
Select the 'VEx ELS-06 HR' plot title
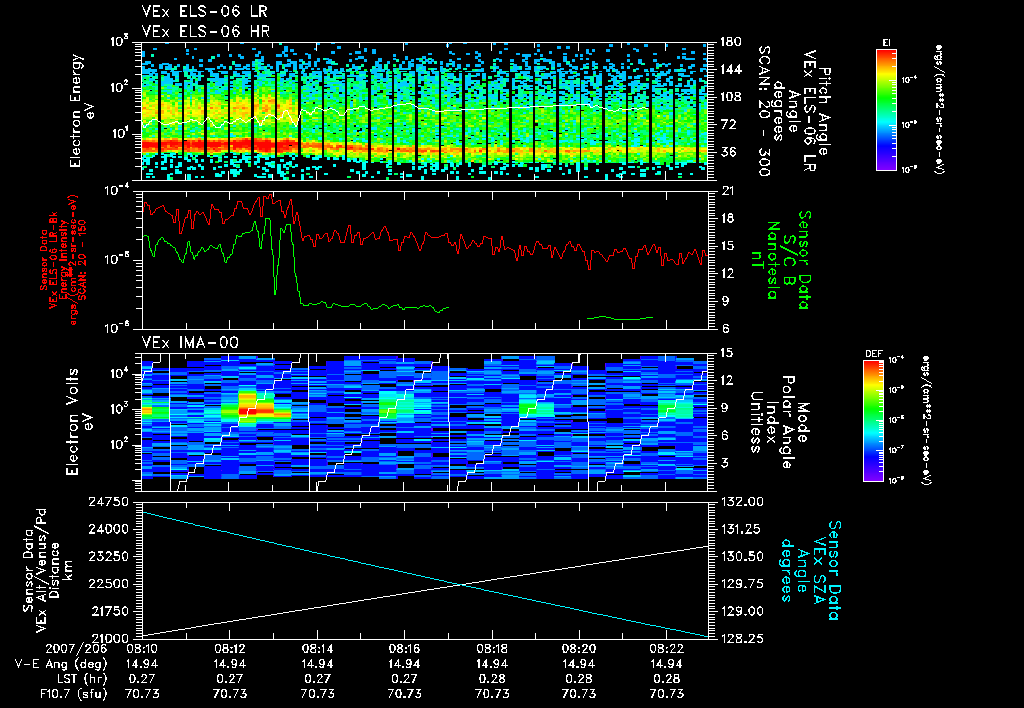pyautogui.click(x=205, y=31)
